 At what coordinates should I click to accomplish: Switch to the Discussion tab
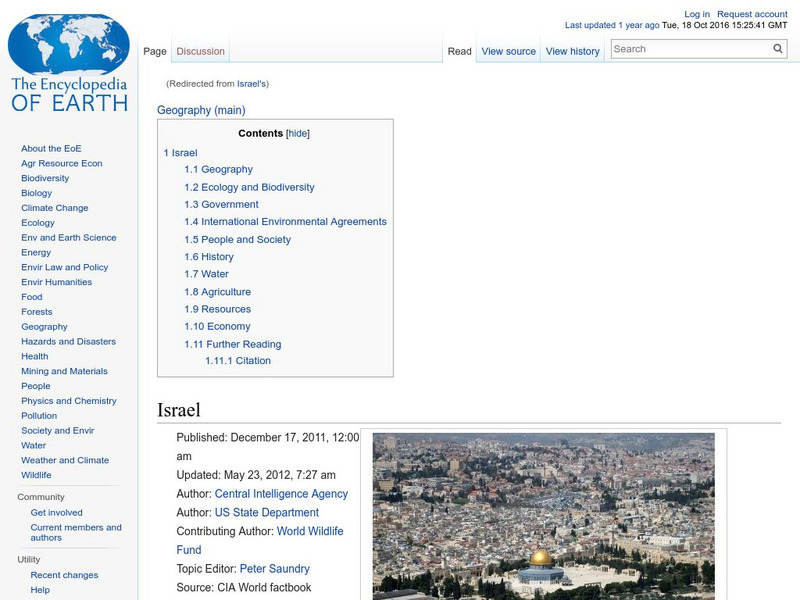200,51
